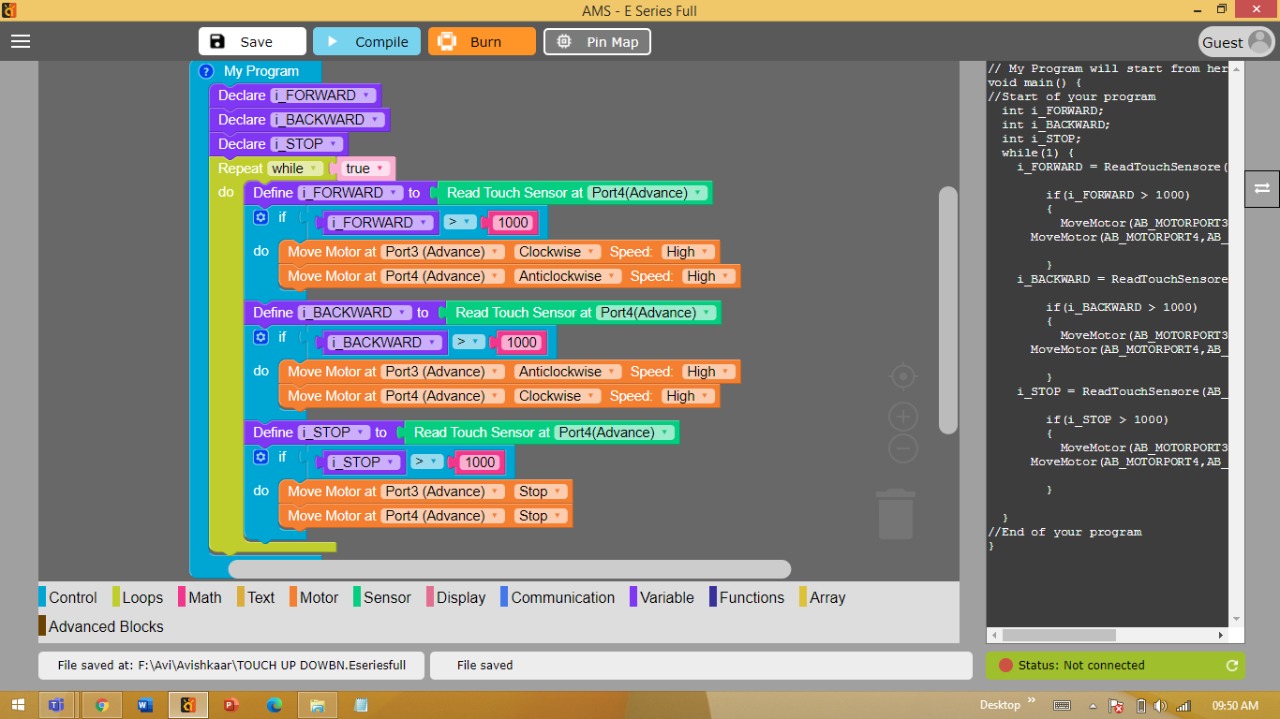The image size is (1280, 719).
Task: Open speed High dropdown of Port4 Anticlockwise motor
Action: tap(709, 276)
